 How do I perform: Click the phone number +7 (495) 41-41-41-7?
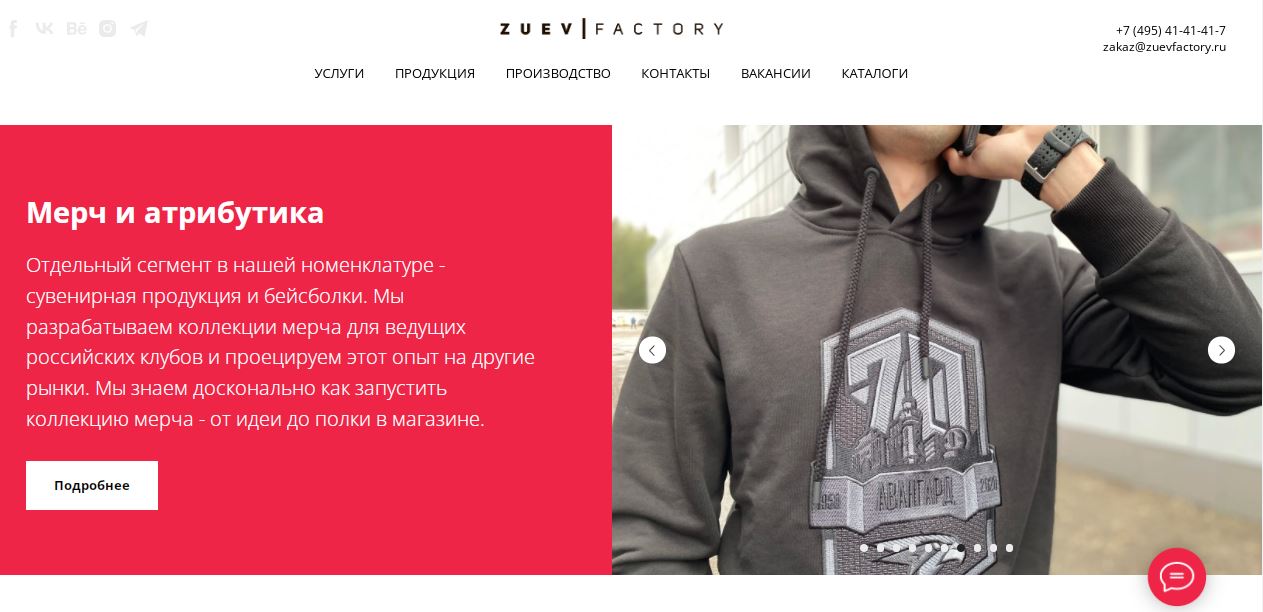point(1171,31)
